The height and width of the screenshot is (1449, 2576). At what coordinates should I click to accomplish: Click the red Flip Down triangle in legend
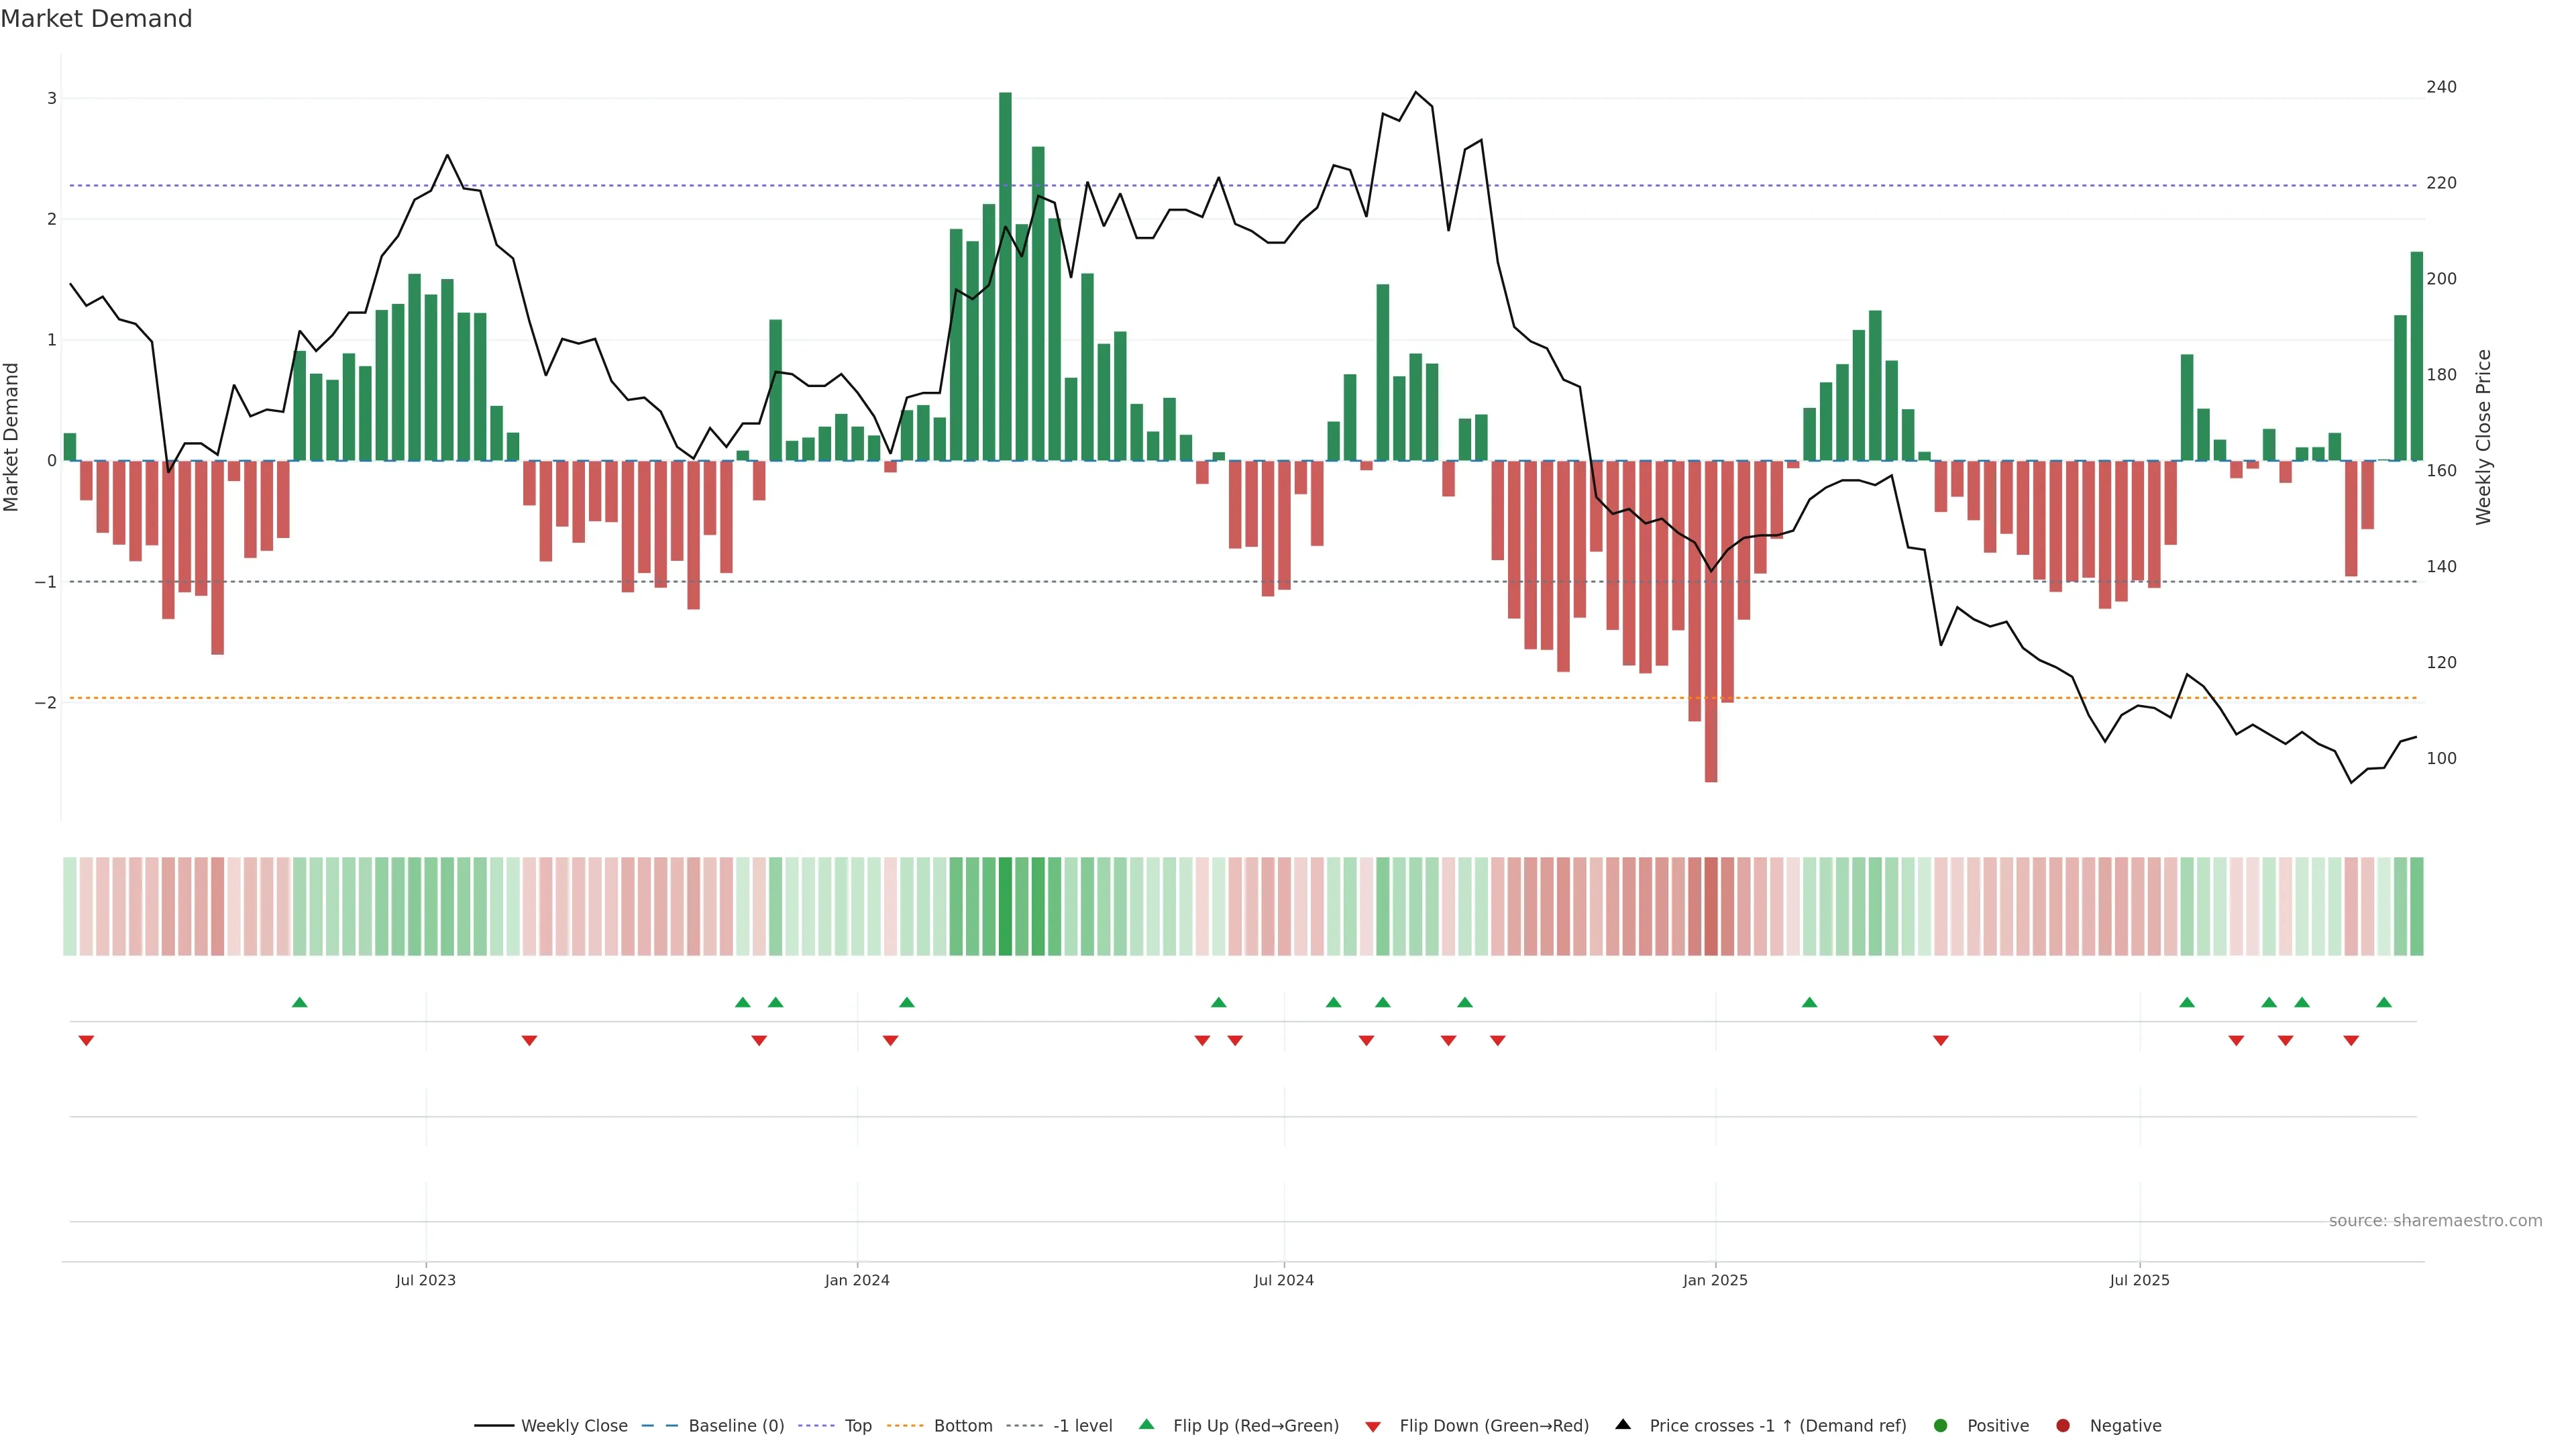click(x=1373, y=1426)
